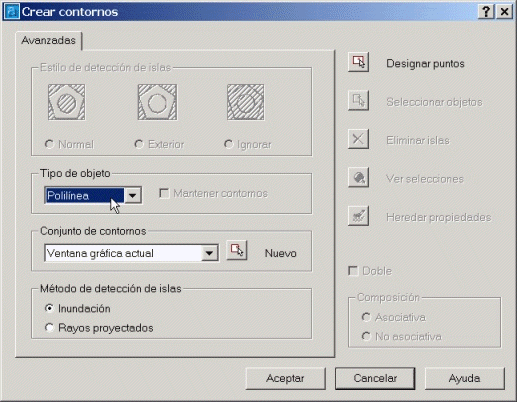Open the Polilínea dropdown arrow

click(x=133, y=196)
